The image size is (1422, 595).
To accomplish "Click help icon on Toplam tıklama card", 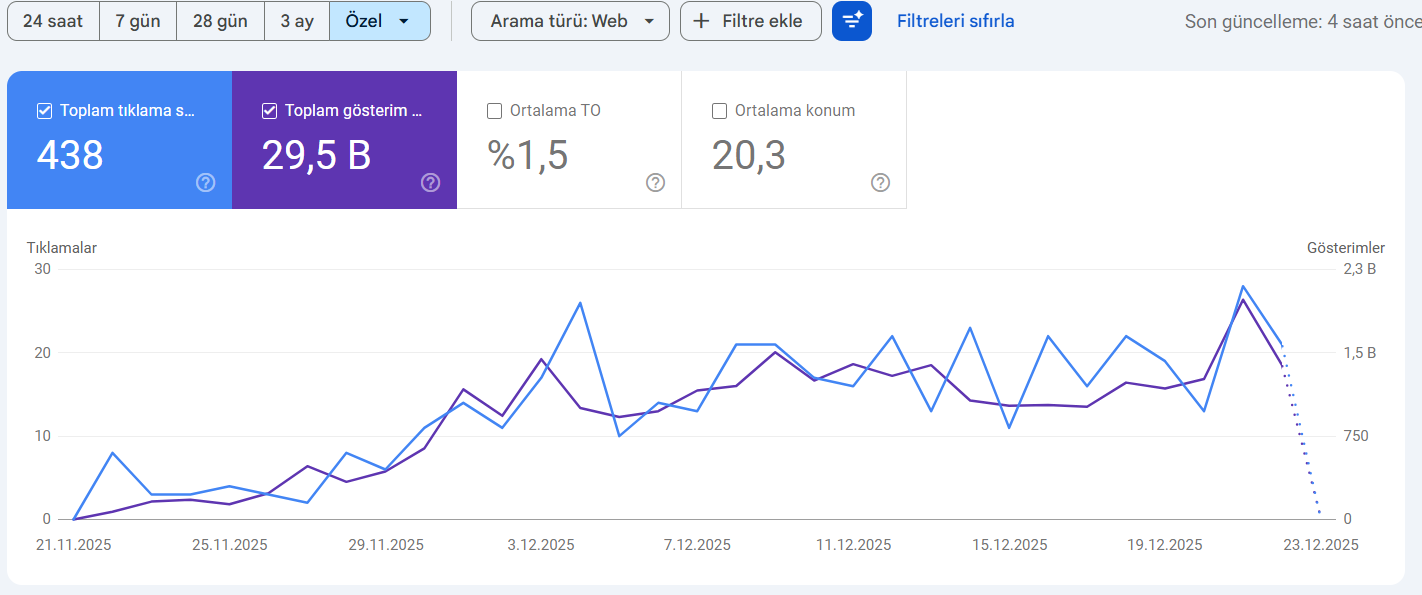I will pos(206,182).
